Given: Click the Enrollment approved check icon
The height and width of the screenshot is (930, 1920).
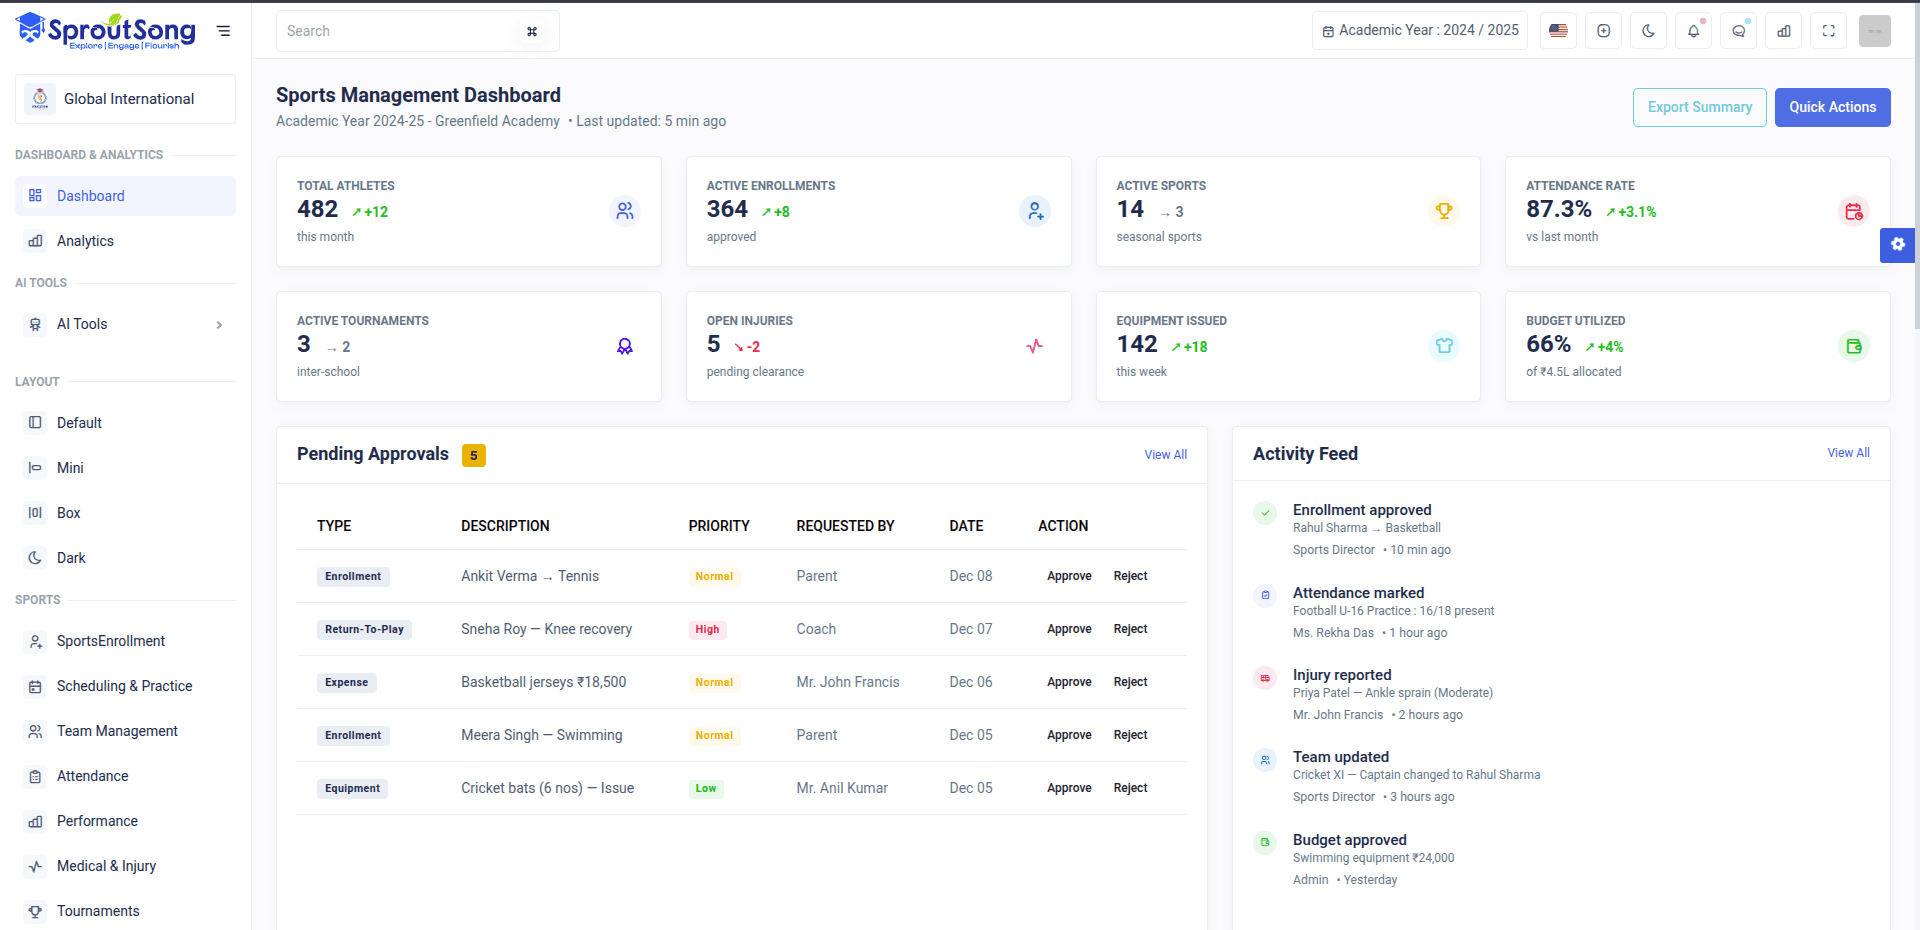Looking at the screenshot, I should click(x=1265, y=513).
